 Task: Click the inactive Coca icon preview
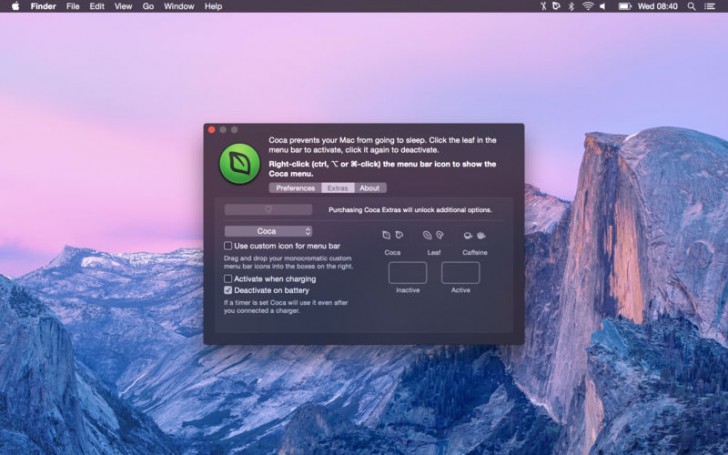point(386,235)
